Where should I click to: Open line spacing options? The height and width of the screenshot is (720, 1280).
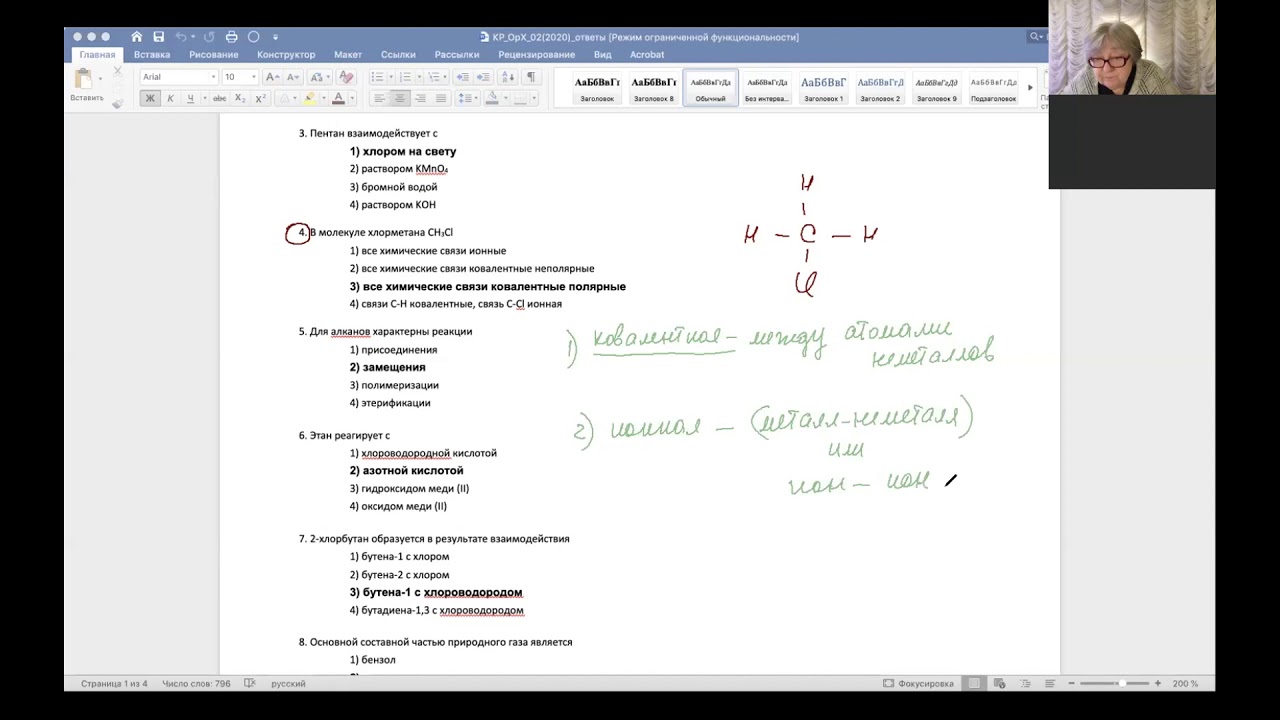tap(465, 98)
